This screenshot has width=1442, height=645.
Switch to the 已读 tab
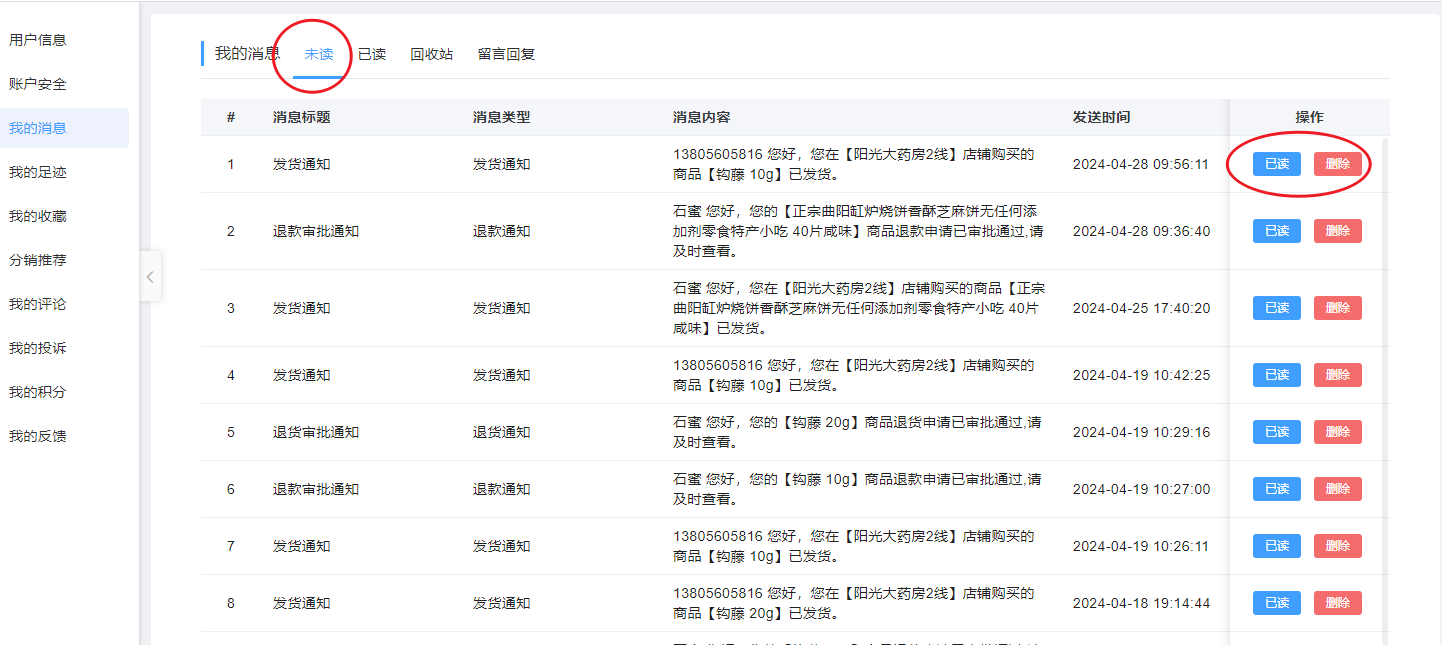pyautogui.click(x=372, y=54)
